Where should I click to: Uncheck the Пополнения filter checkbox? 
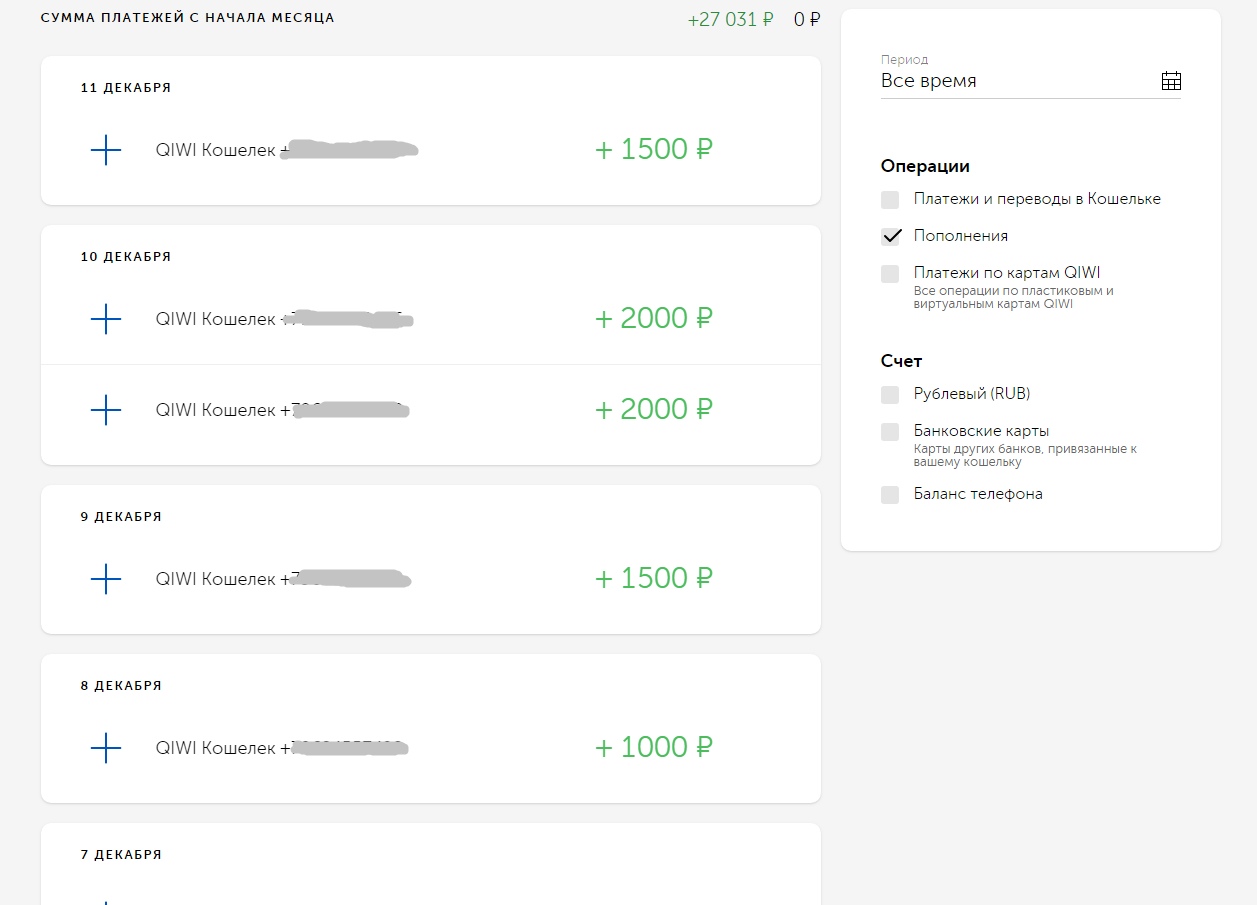pos(890,237)
